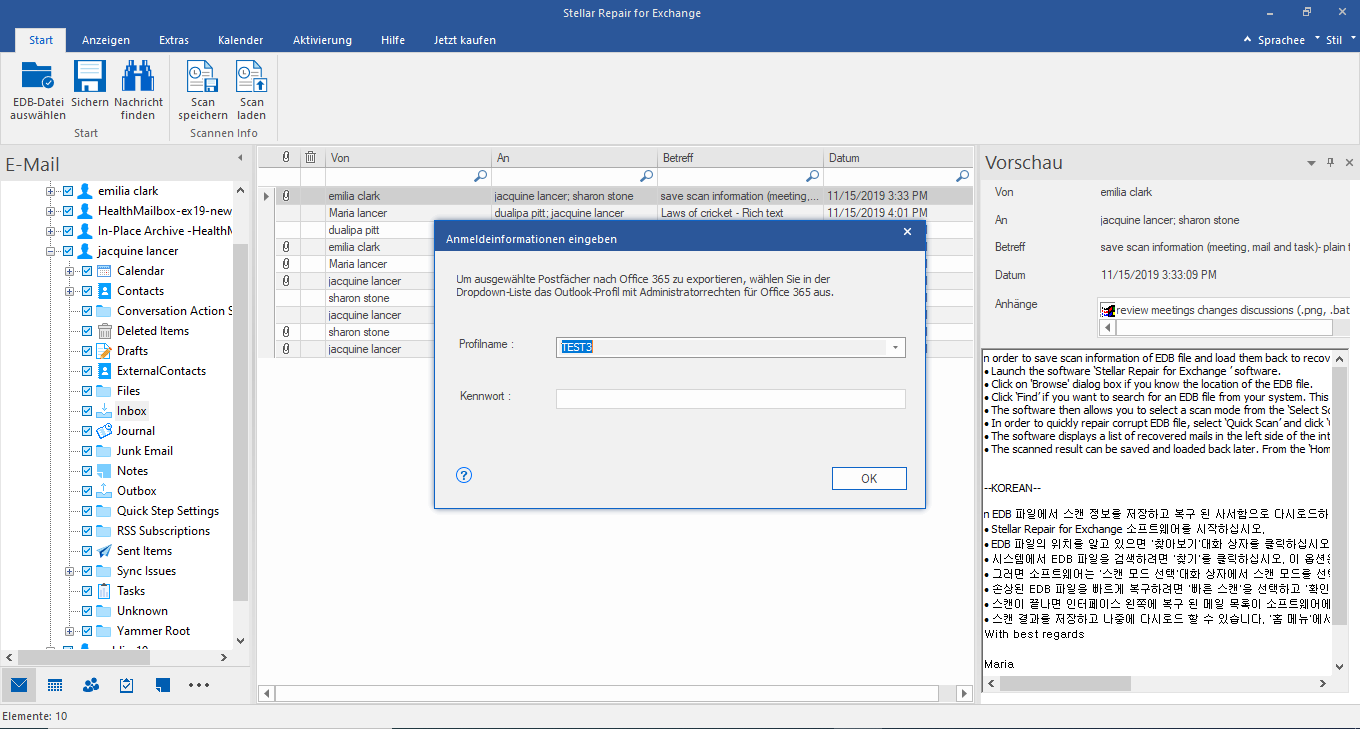1360x729 pixels.
Task: Uncheck the Sent Items checkbox
Action: 87,551
